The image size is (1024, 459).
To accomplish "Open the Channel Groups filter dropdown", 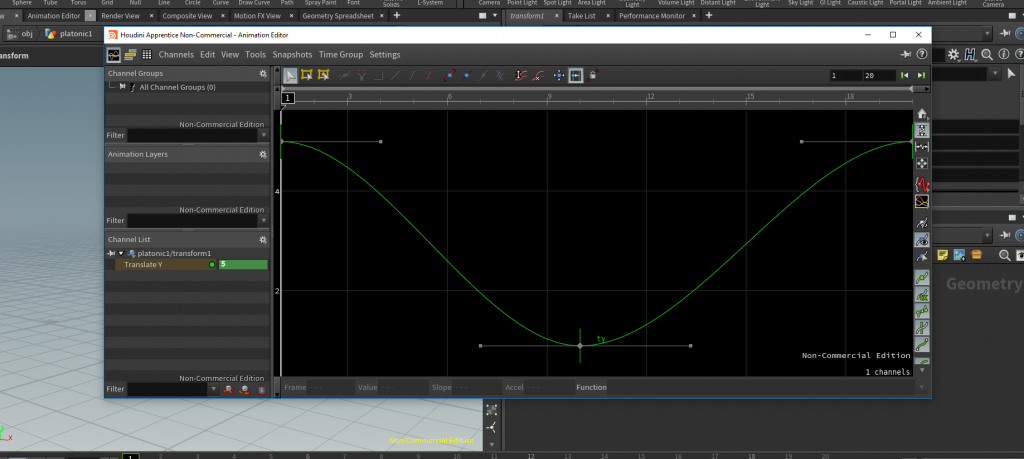I will [x=263, y=135].
